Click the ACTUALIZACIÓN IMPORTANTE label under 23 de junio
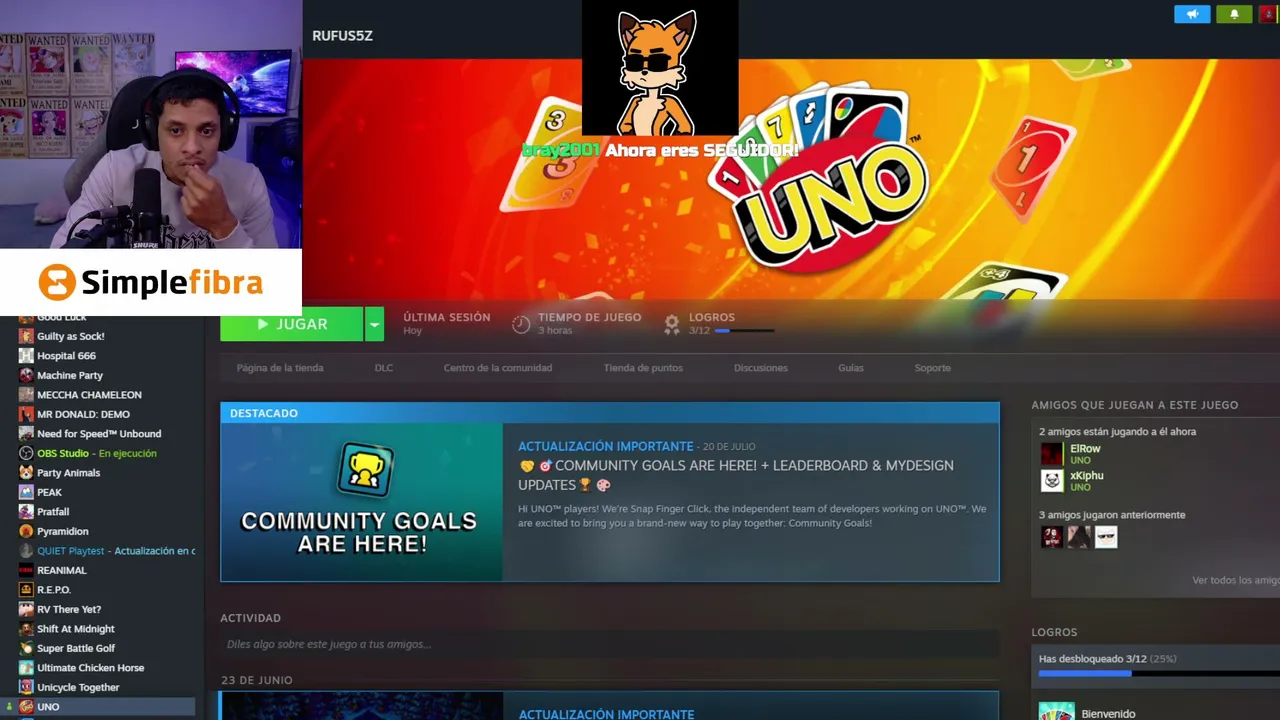1280x720 pixels. (606, 714)
